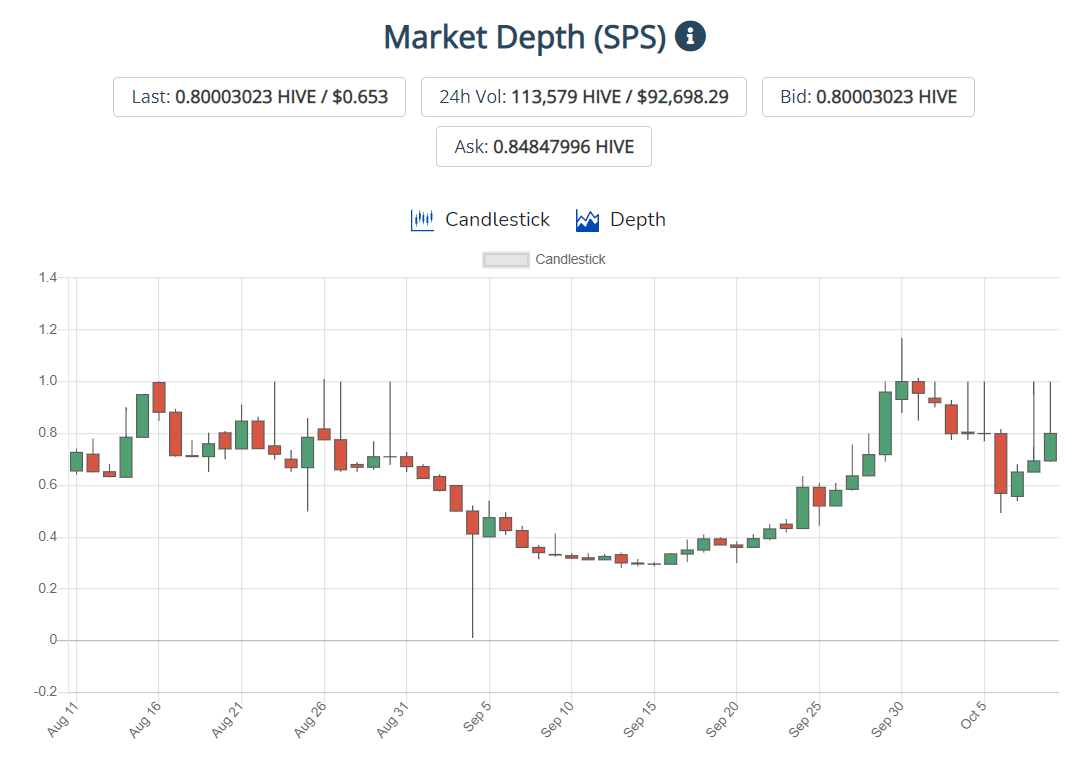Click the 0.4 y-axis value

point(48,536)
